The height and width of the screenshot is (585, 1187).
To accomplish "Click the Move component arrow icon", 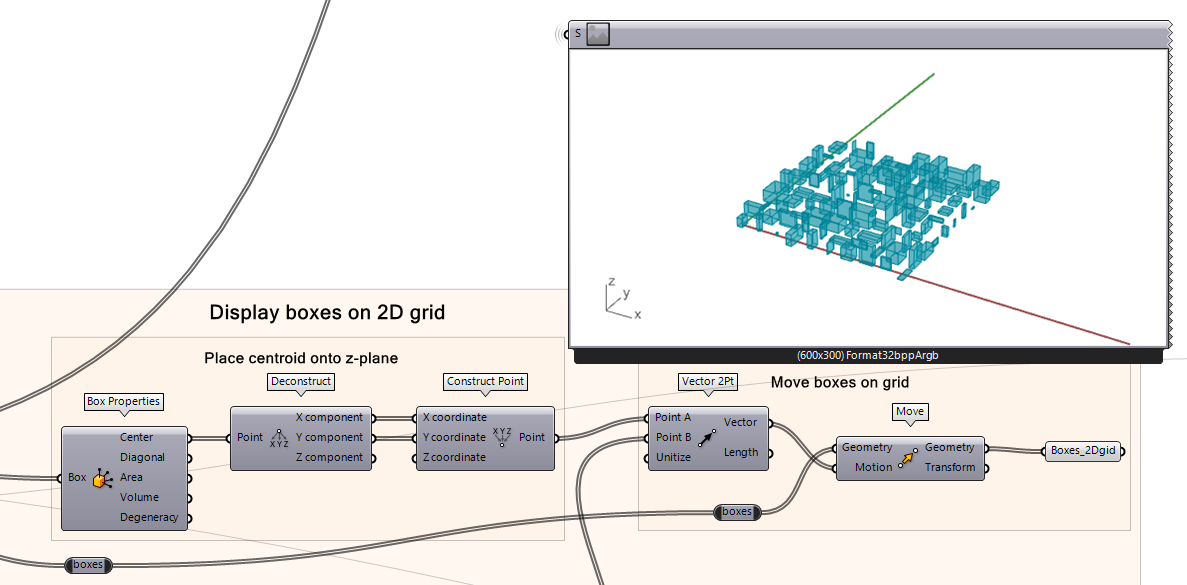I will (x=909, y=458).
